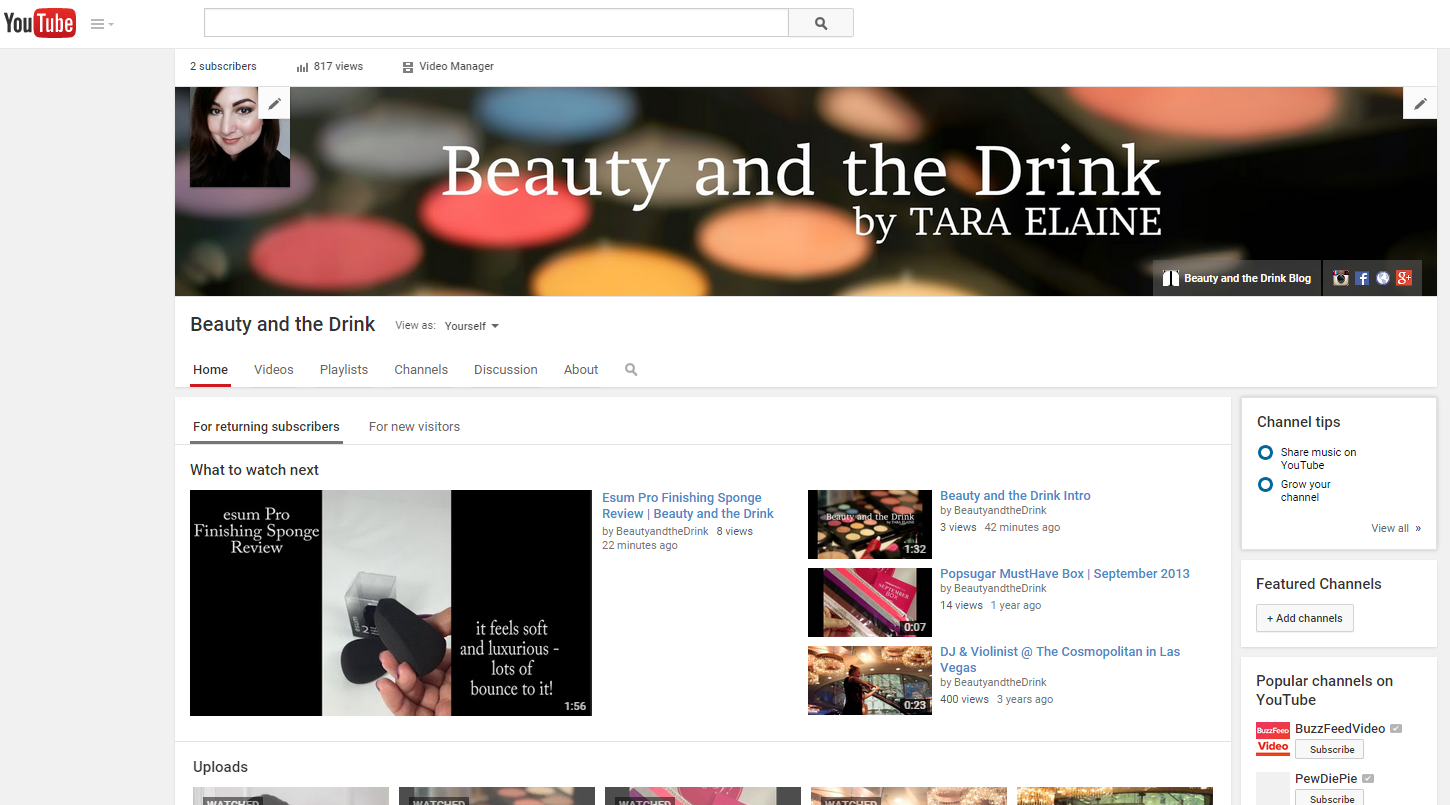1450x805 pixels.
Task: Click the 2 subscribers link
Action: tap(223, 67)
